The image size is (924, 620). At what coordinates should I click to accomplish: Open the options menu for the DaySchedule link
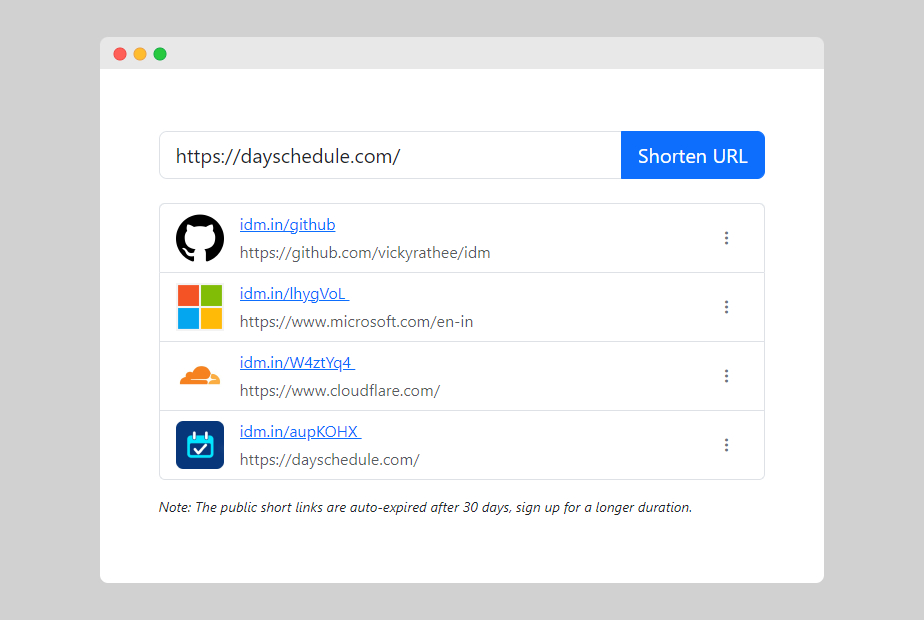point(727,444)
